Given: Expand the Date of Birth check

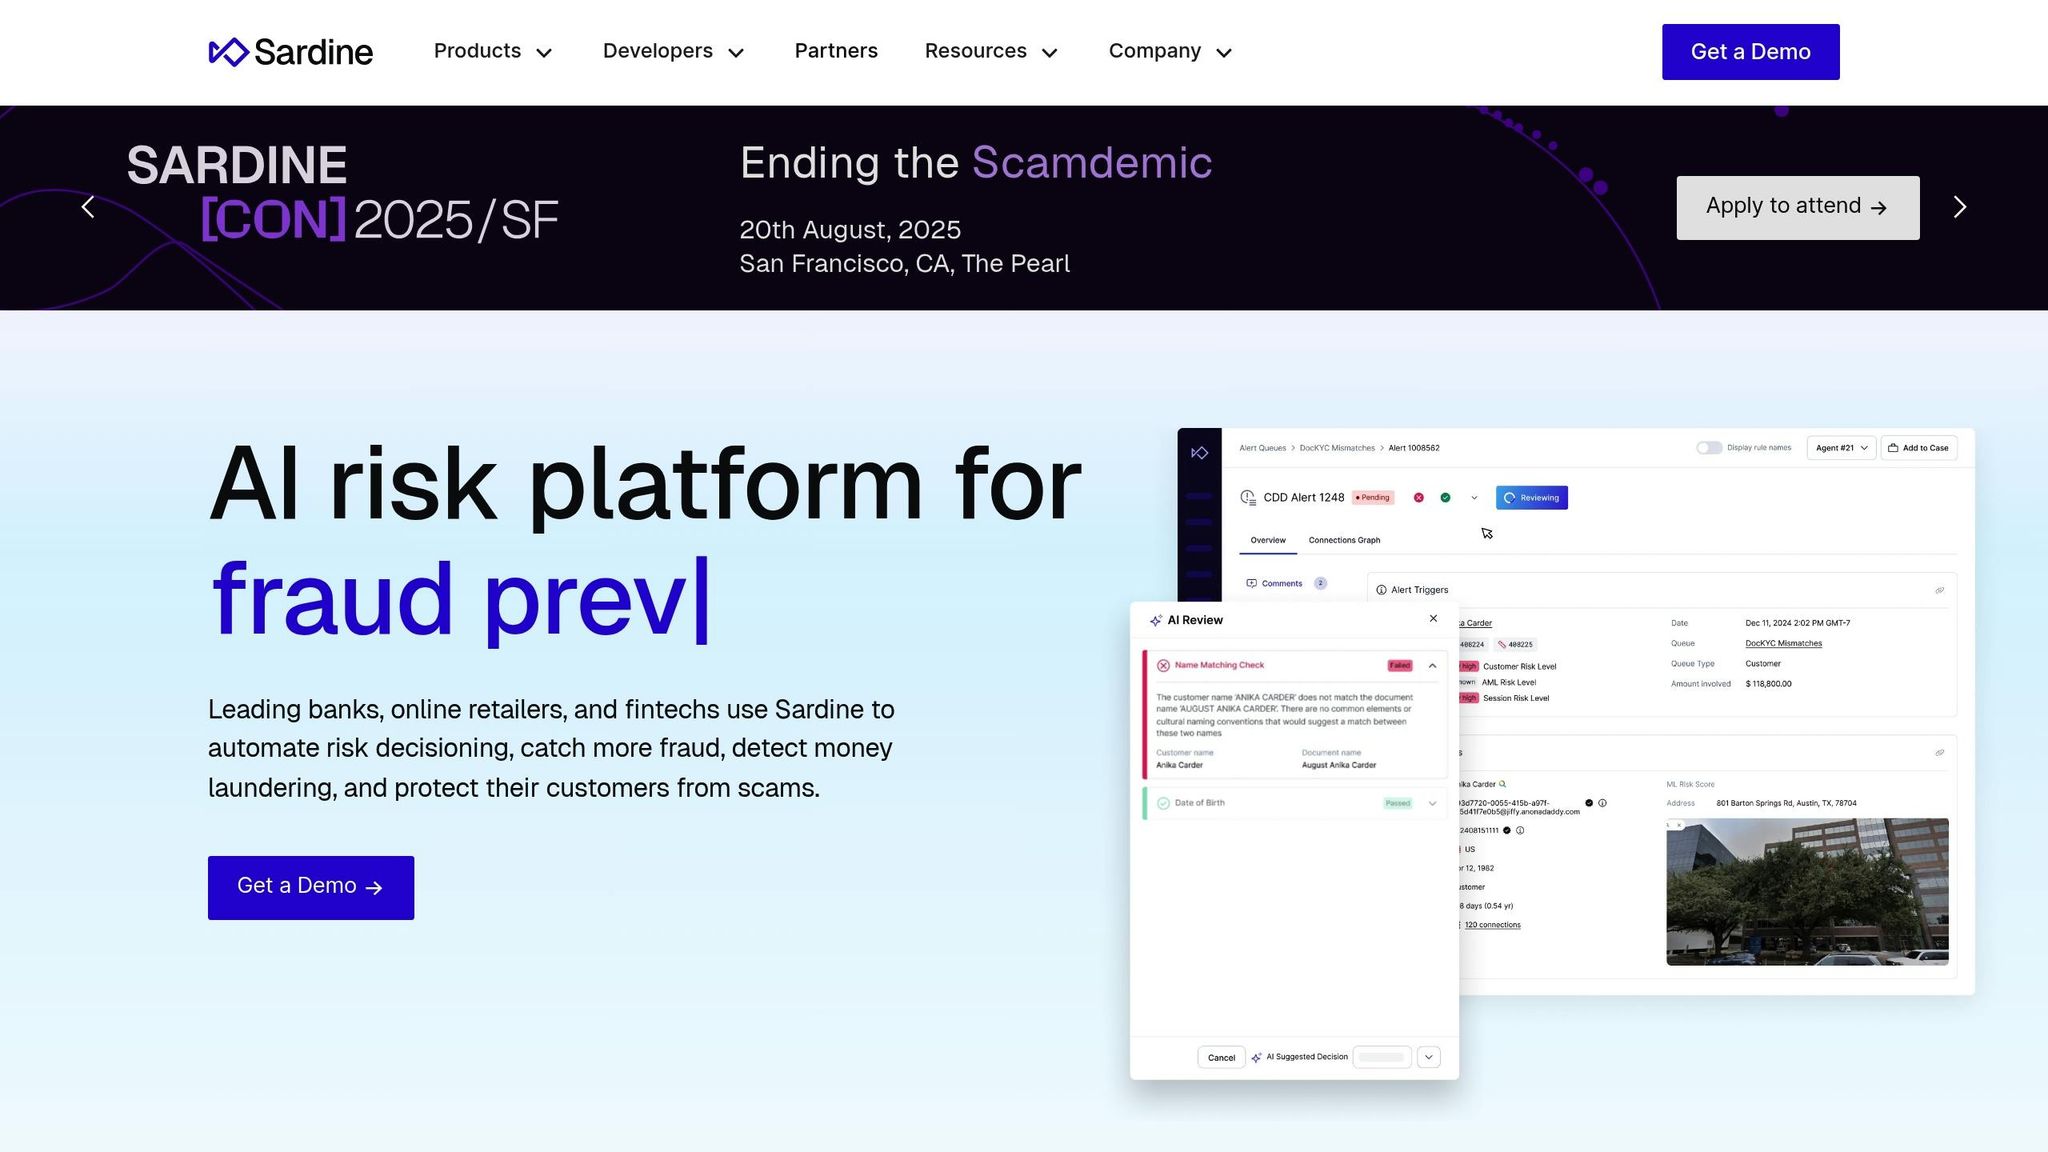Looking at the screenshot, I should pos(1432,803).
